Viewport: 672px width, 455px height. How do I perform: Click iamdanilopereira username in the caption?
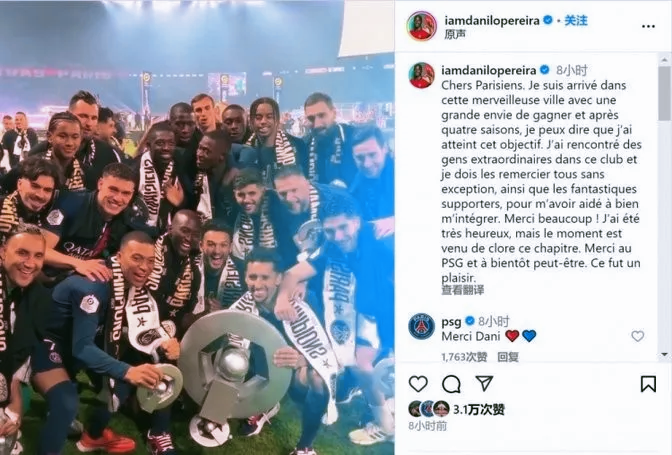pyautogui.click(x=489, y=70)
